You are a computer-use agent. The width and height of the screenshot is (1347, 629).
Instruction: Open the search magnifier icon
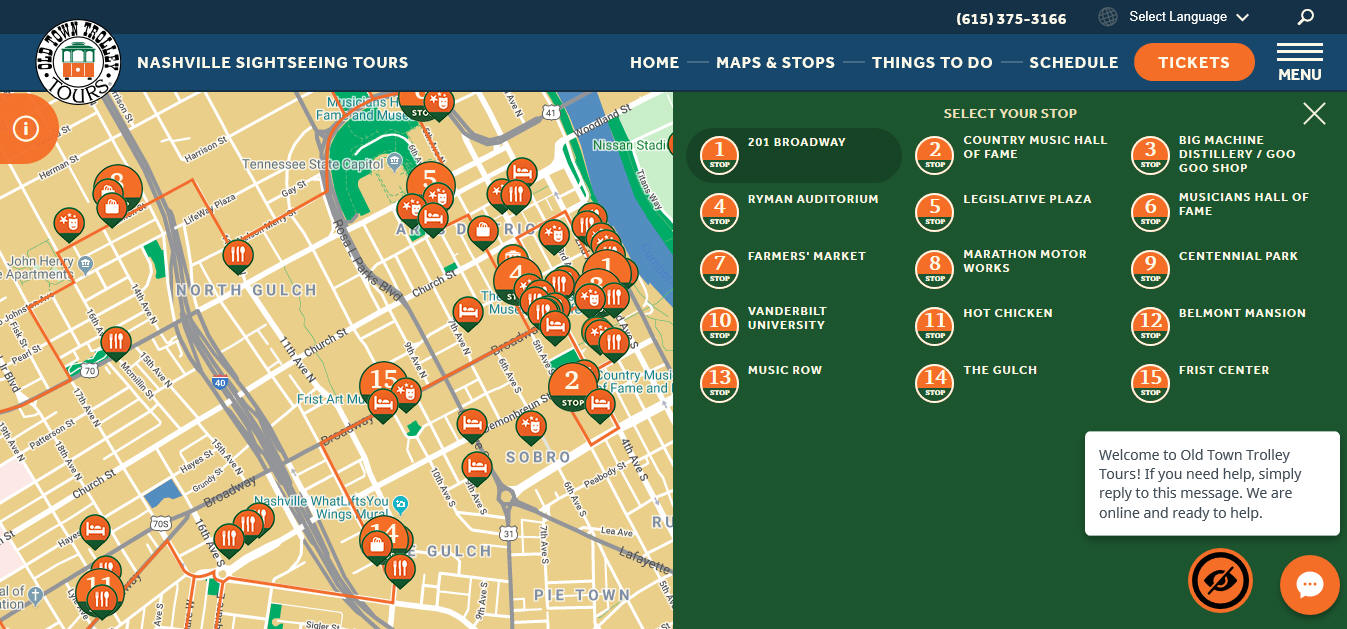pyautogui.click(x=1305, y=17)
